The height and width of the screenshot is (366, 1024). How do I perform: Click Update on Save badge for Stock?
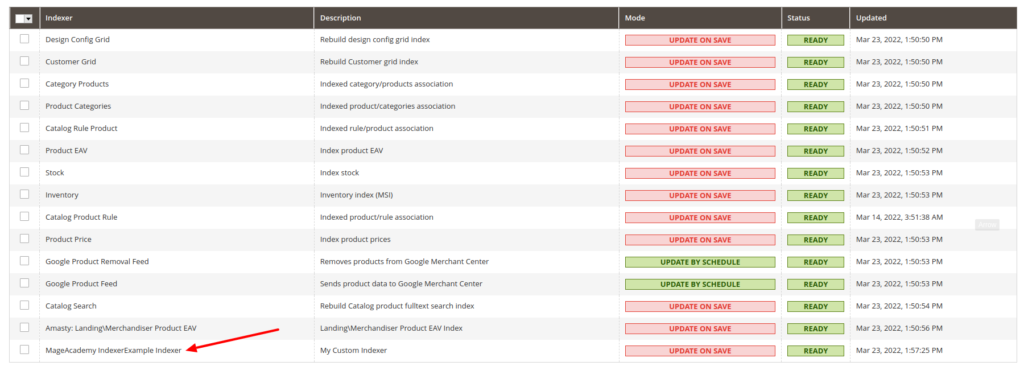(x=700, y=173)
